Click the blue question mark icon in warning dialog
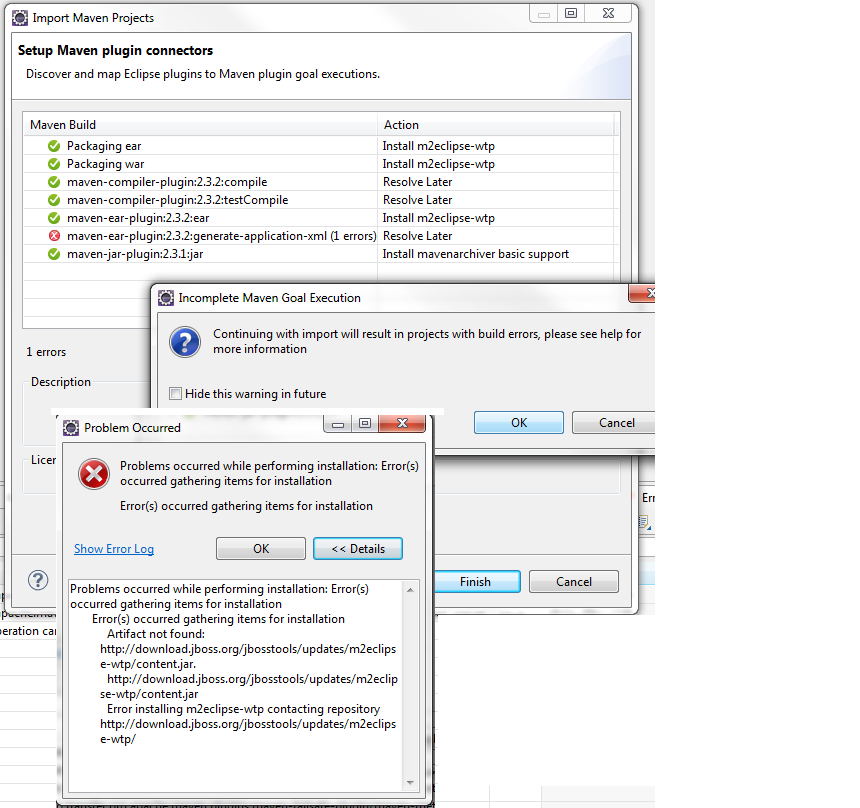860x808 pixels. coord(185,342)
